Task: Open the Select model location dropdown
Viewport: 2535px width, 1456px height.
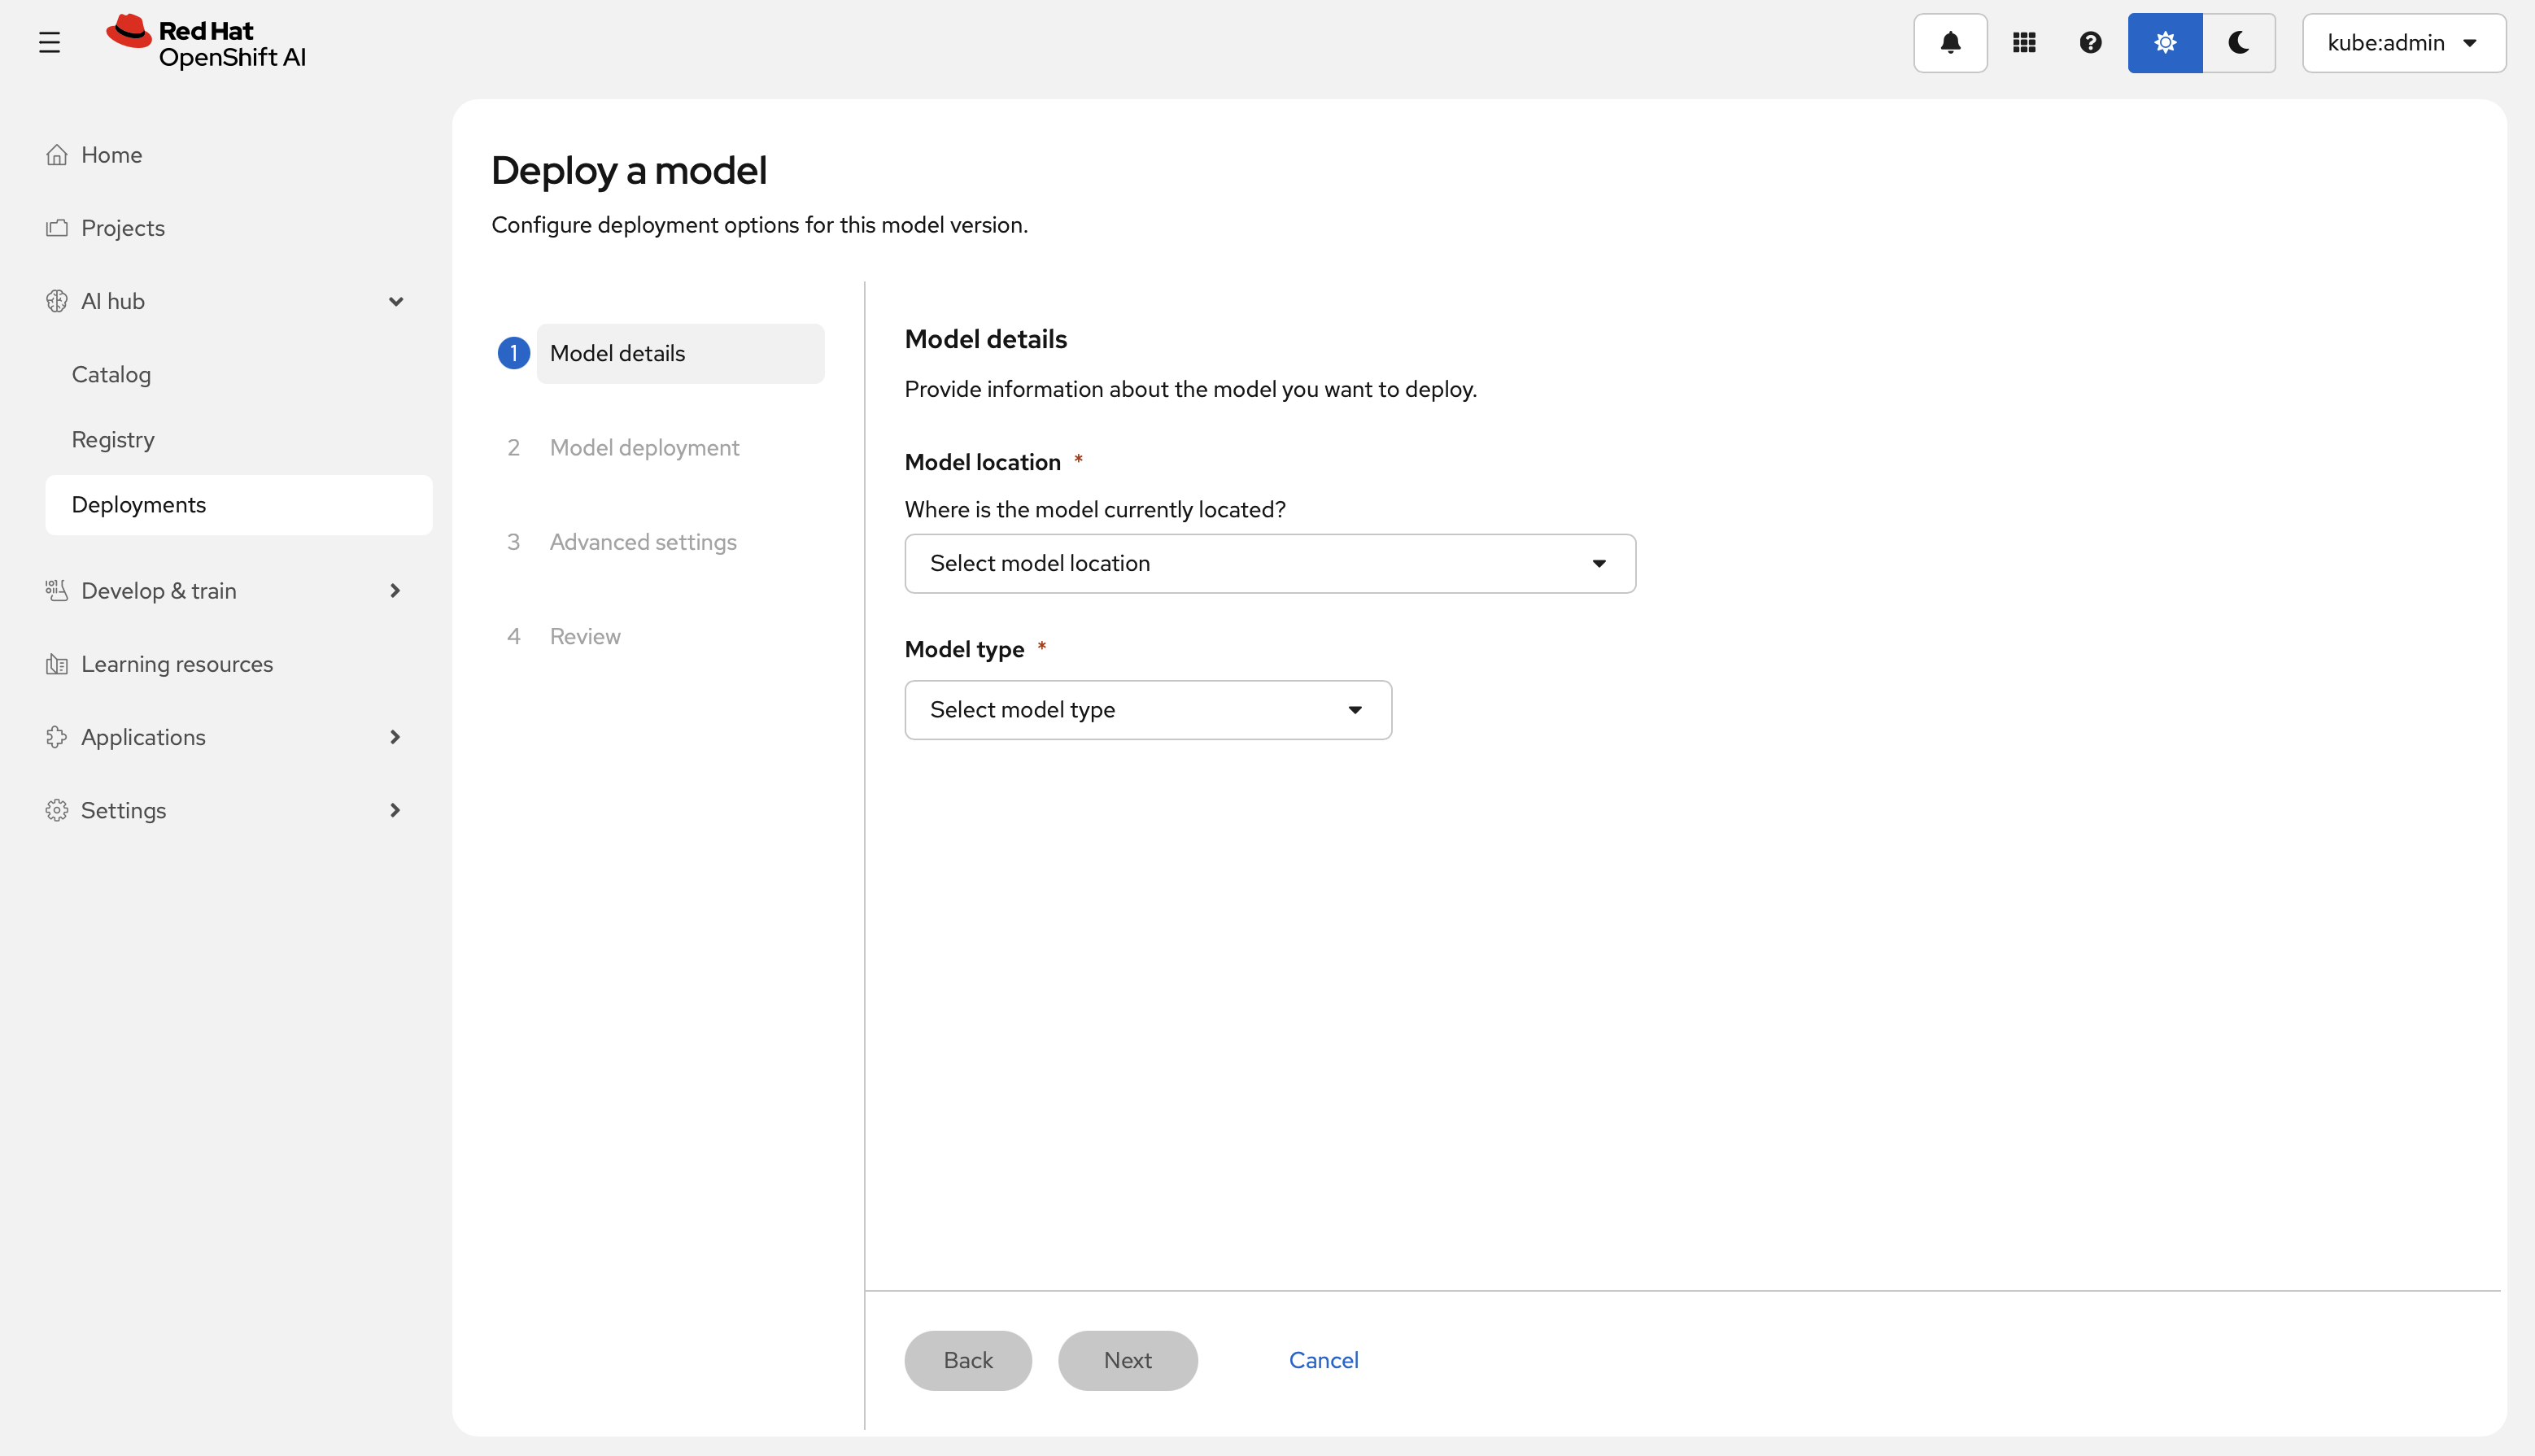Action: (1269, 563)
